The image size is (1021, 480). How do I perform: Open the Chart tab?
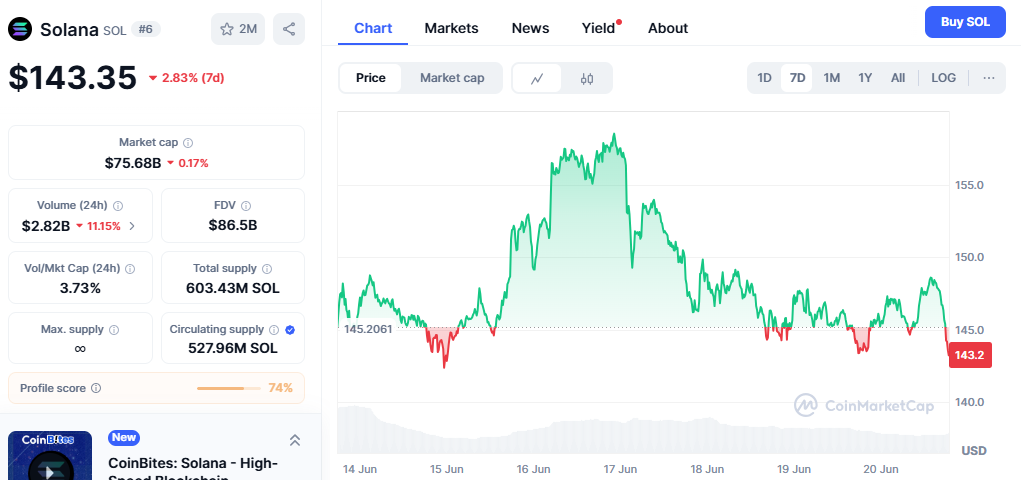(x=373, y=28)
